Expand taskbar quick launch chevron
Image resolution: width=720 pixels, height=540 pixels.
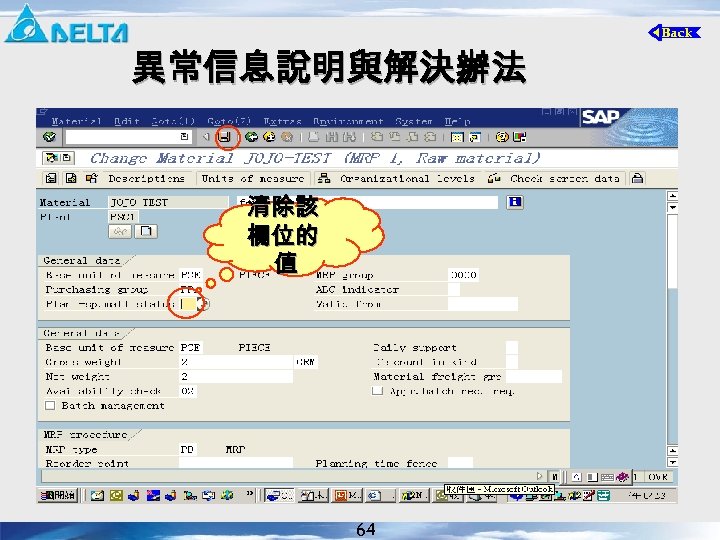pyautogui.click(x=249, y=495)
